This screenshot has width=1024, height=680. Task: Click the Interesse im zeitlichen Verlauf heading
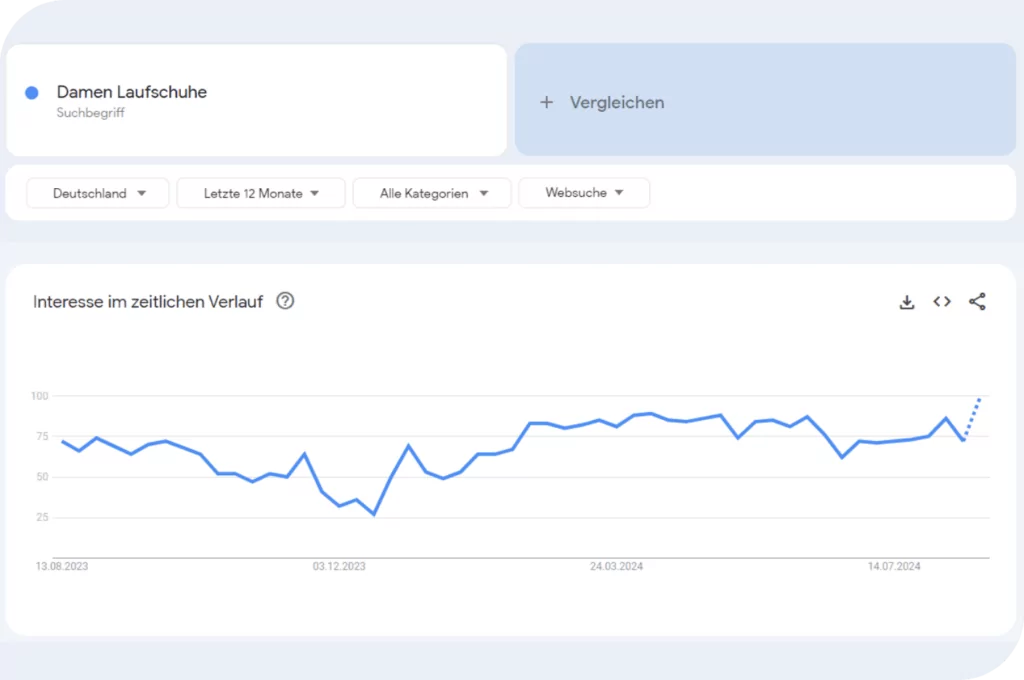tap(148, 302)
